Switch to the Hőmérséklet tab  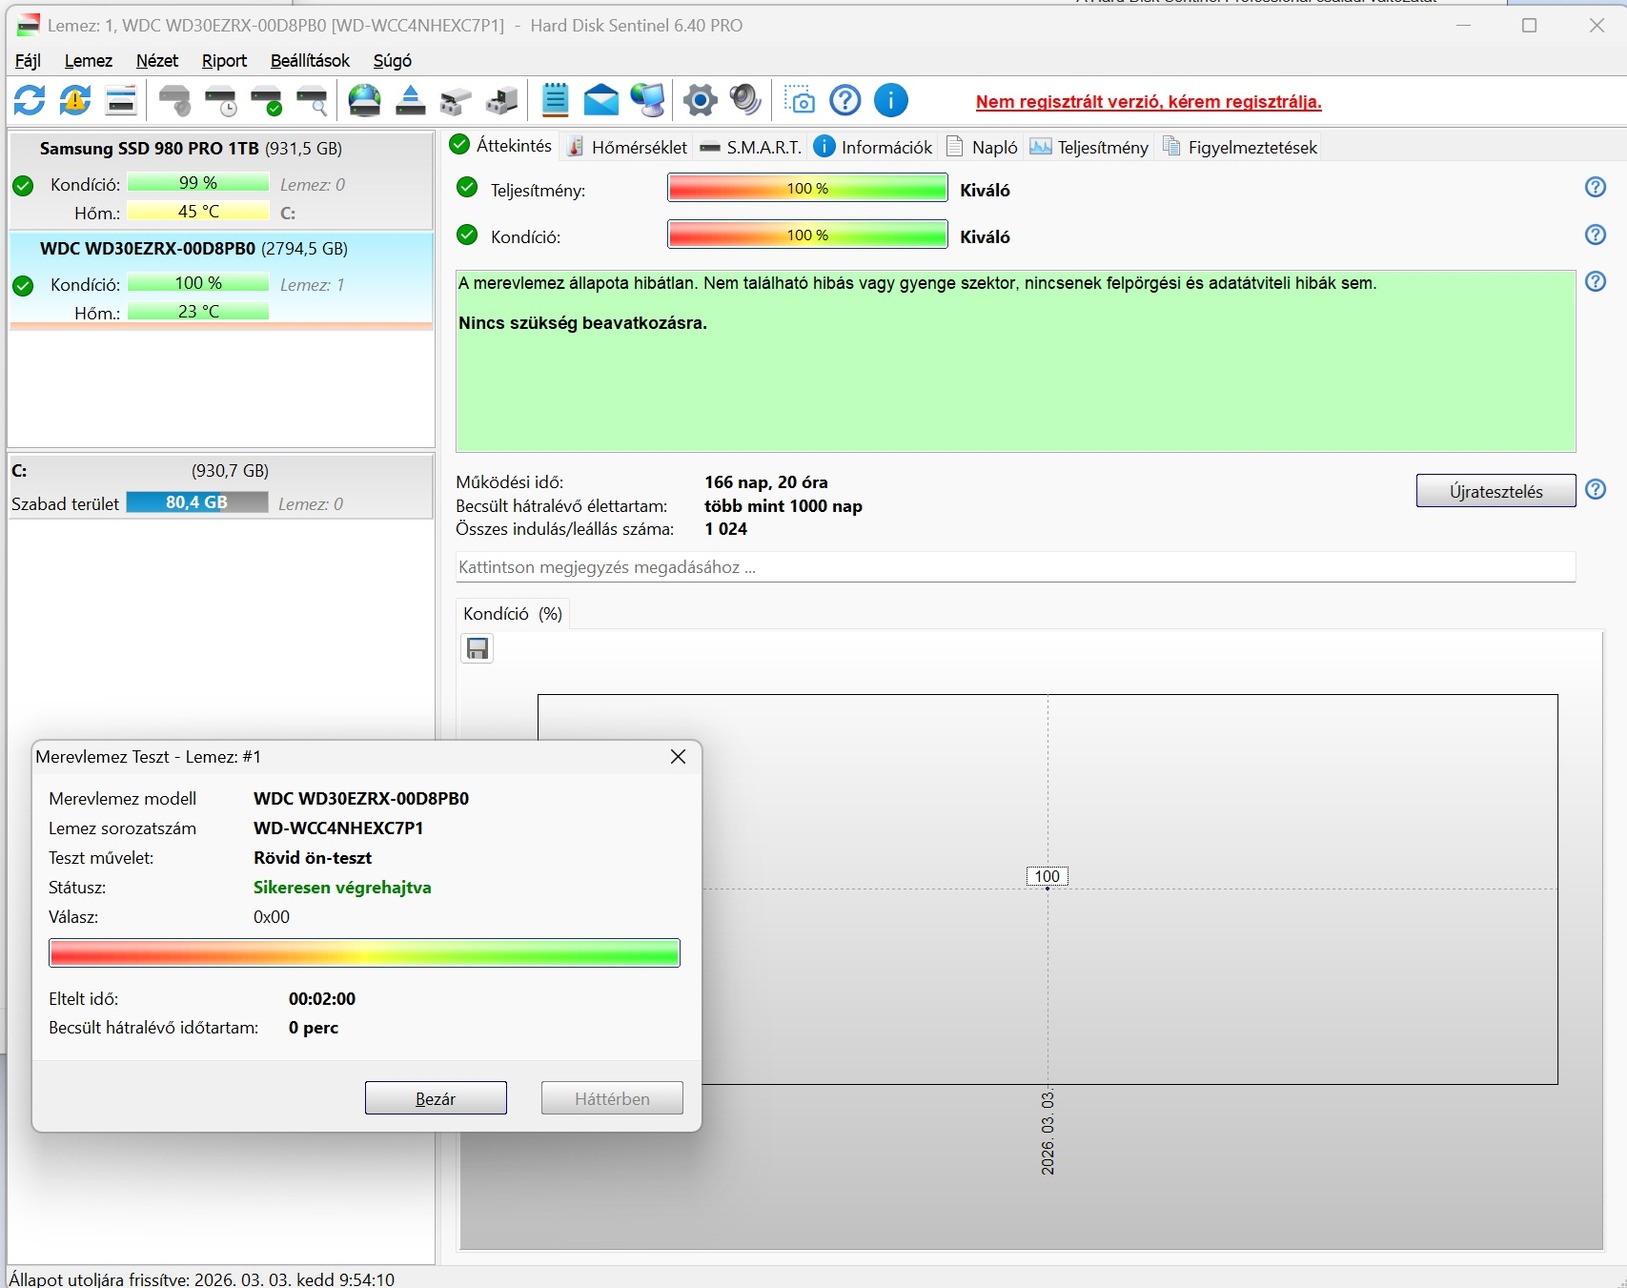[x=627, y=147]
